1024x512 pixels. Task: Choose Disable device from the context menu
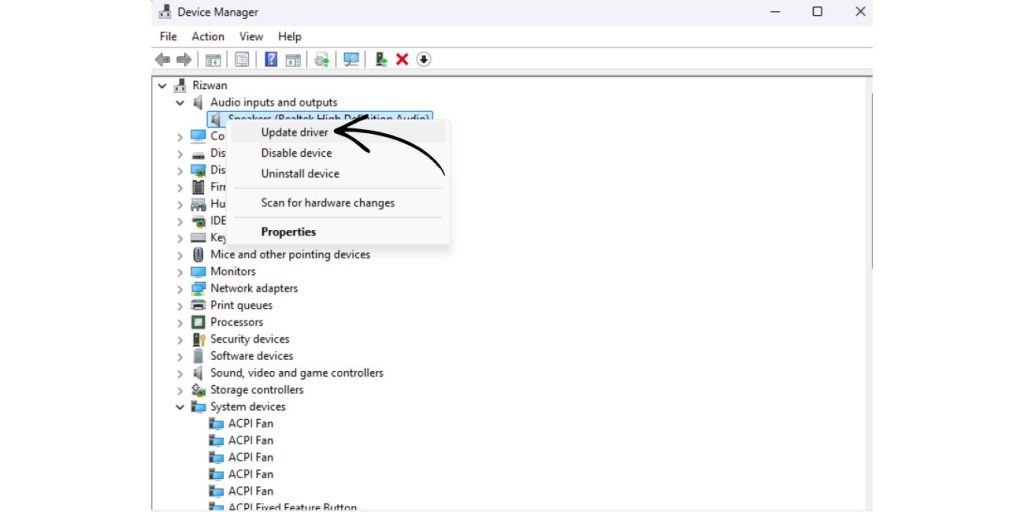[x=338, y=153]
